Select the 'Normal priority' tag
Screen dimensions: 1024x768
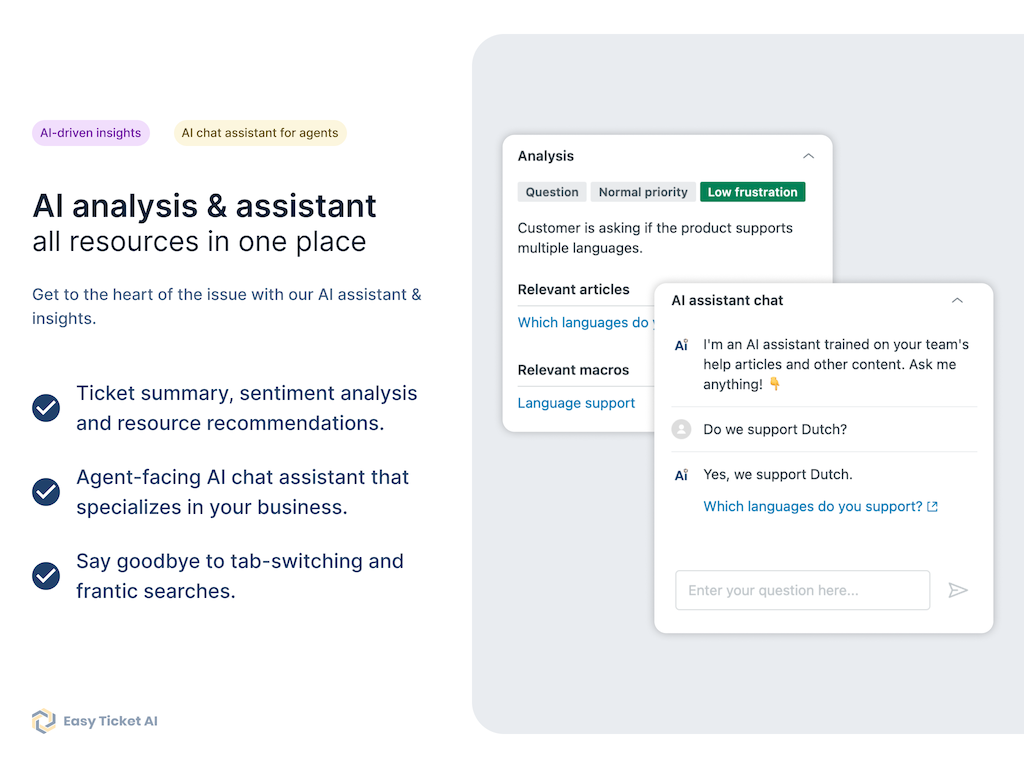click(x=643, y=191)
